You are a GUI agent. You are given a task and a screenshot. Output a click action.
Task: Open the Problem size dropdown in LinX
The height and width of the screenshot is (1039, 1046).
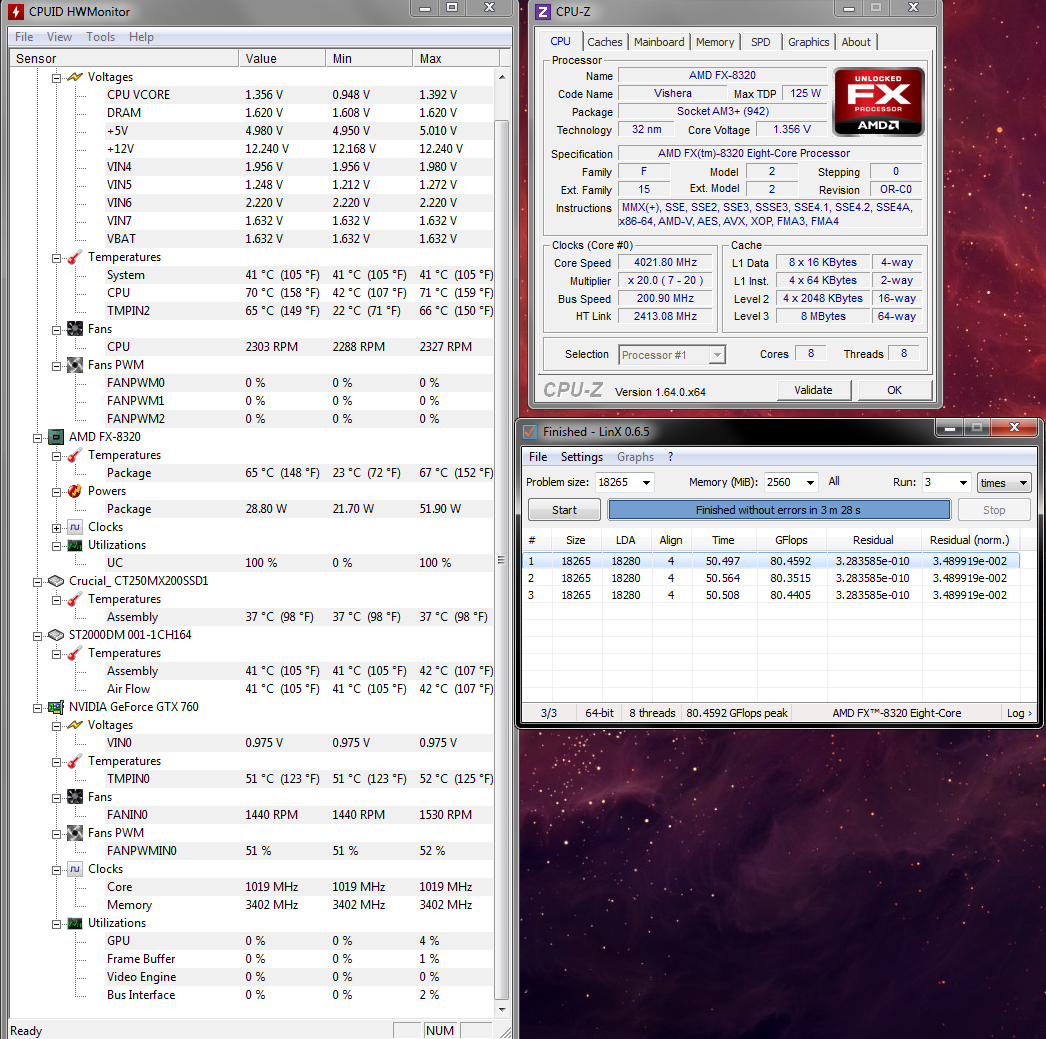[x=646, y=482]
